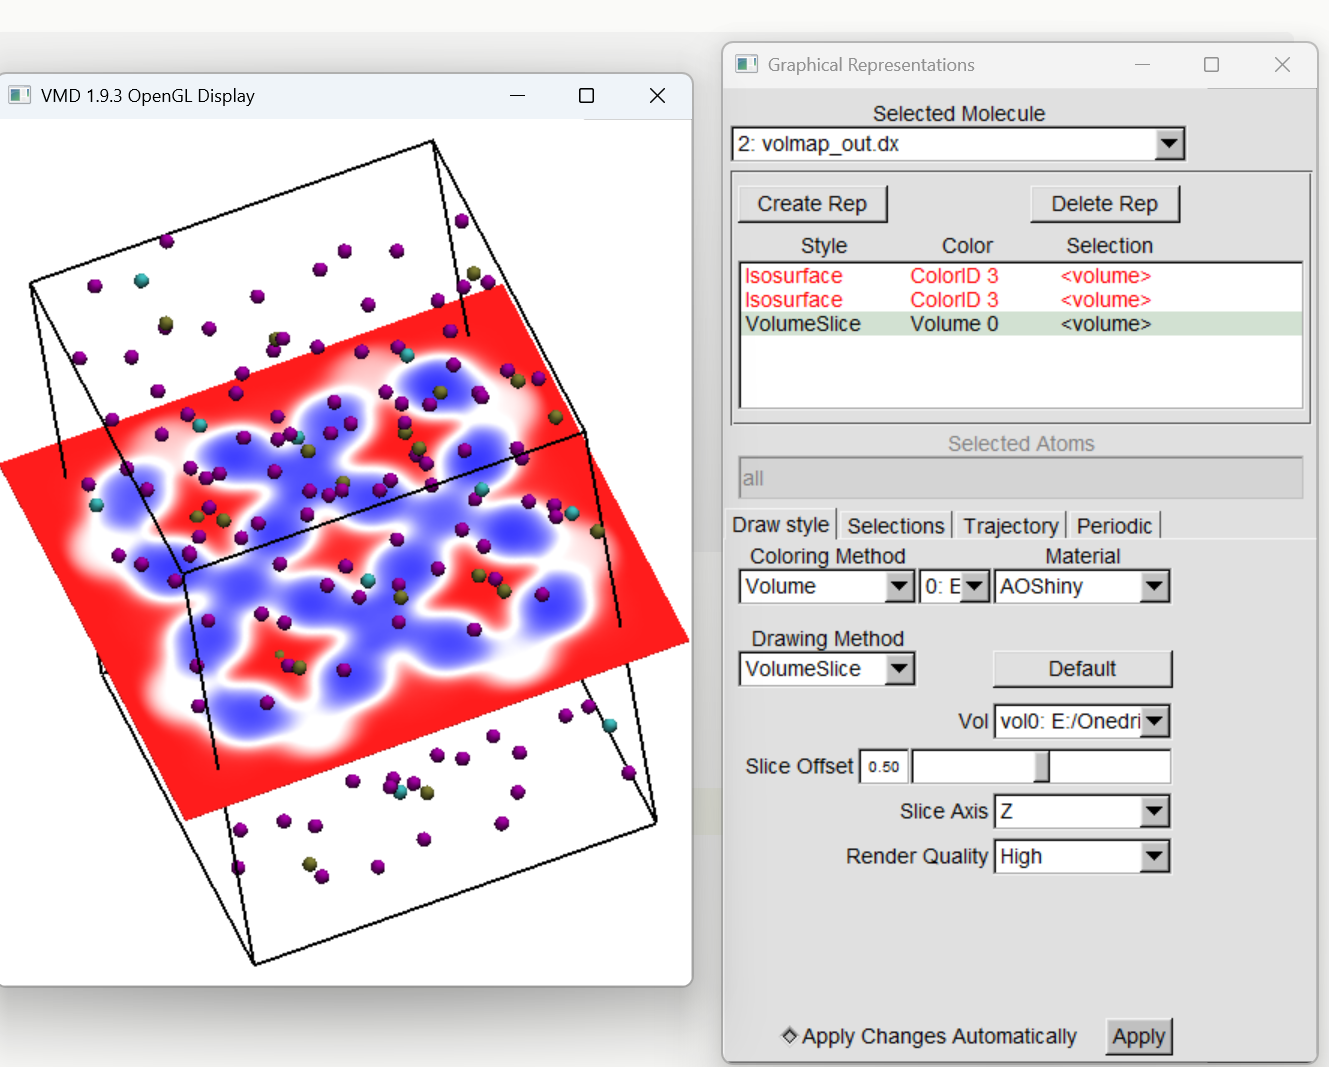Toggle Apply Changes Automatically option
Screen dimensions: 1329x1067
point(789,1035)
